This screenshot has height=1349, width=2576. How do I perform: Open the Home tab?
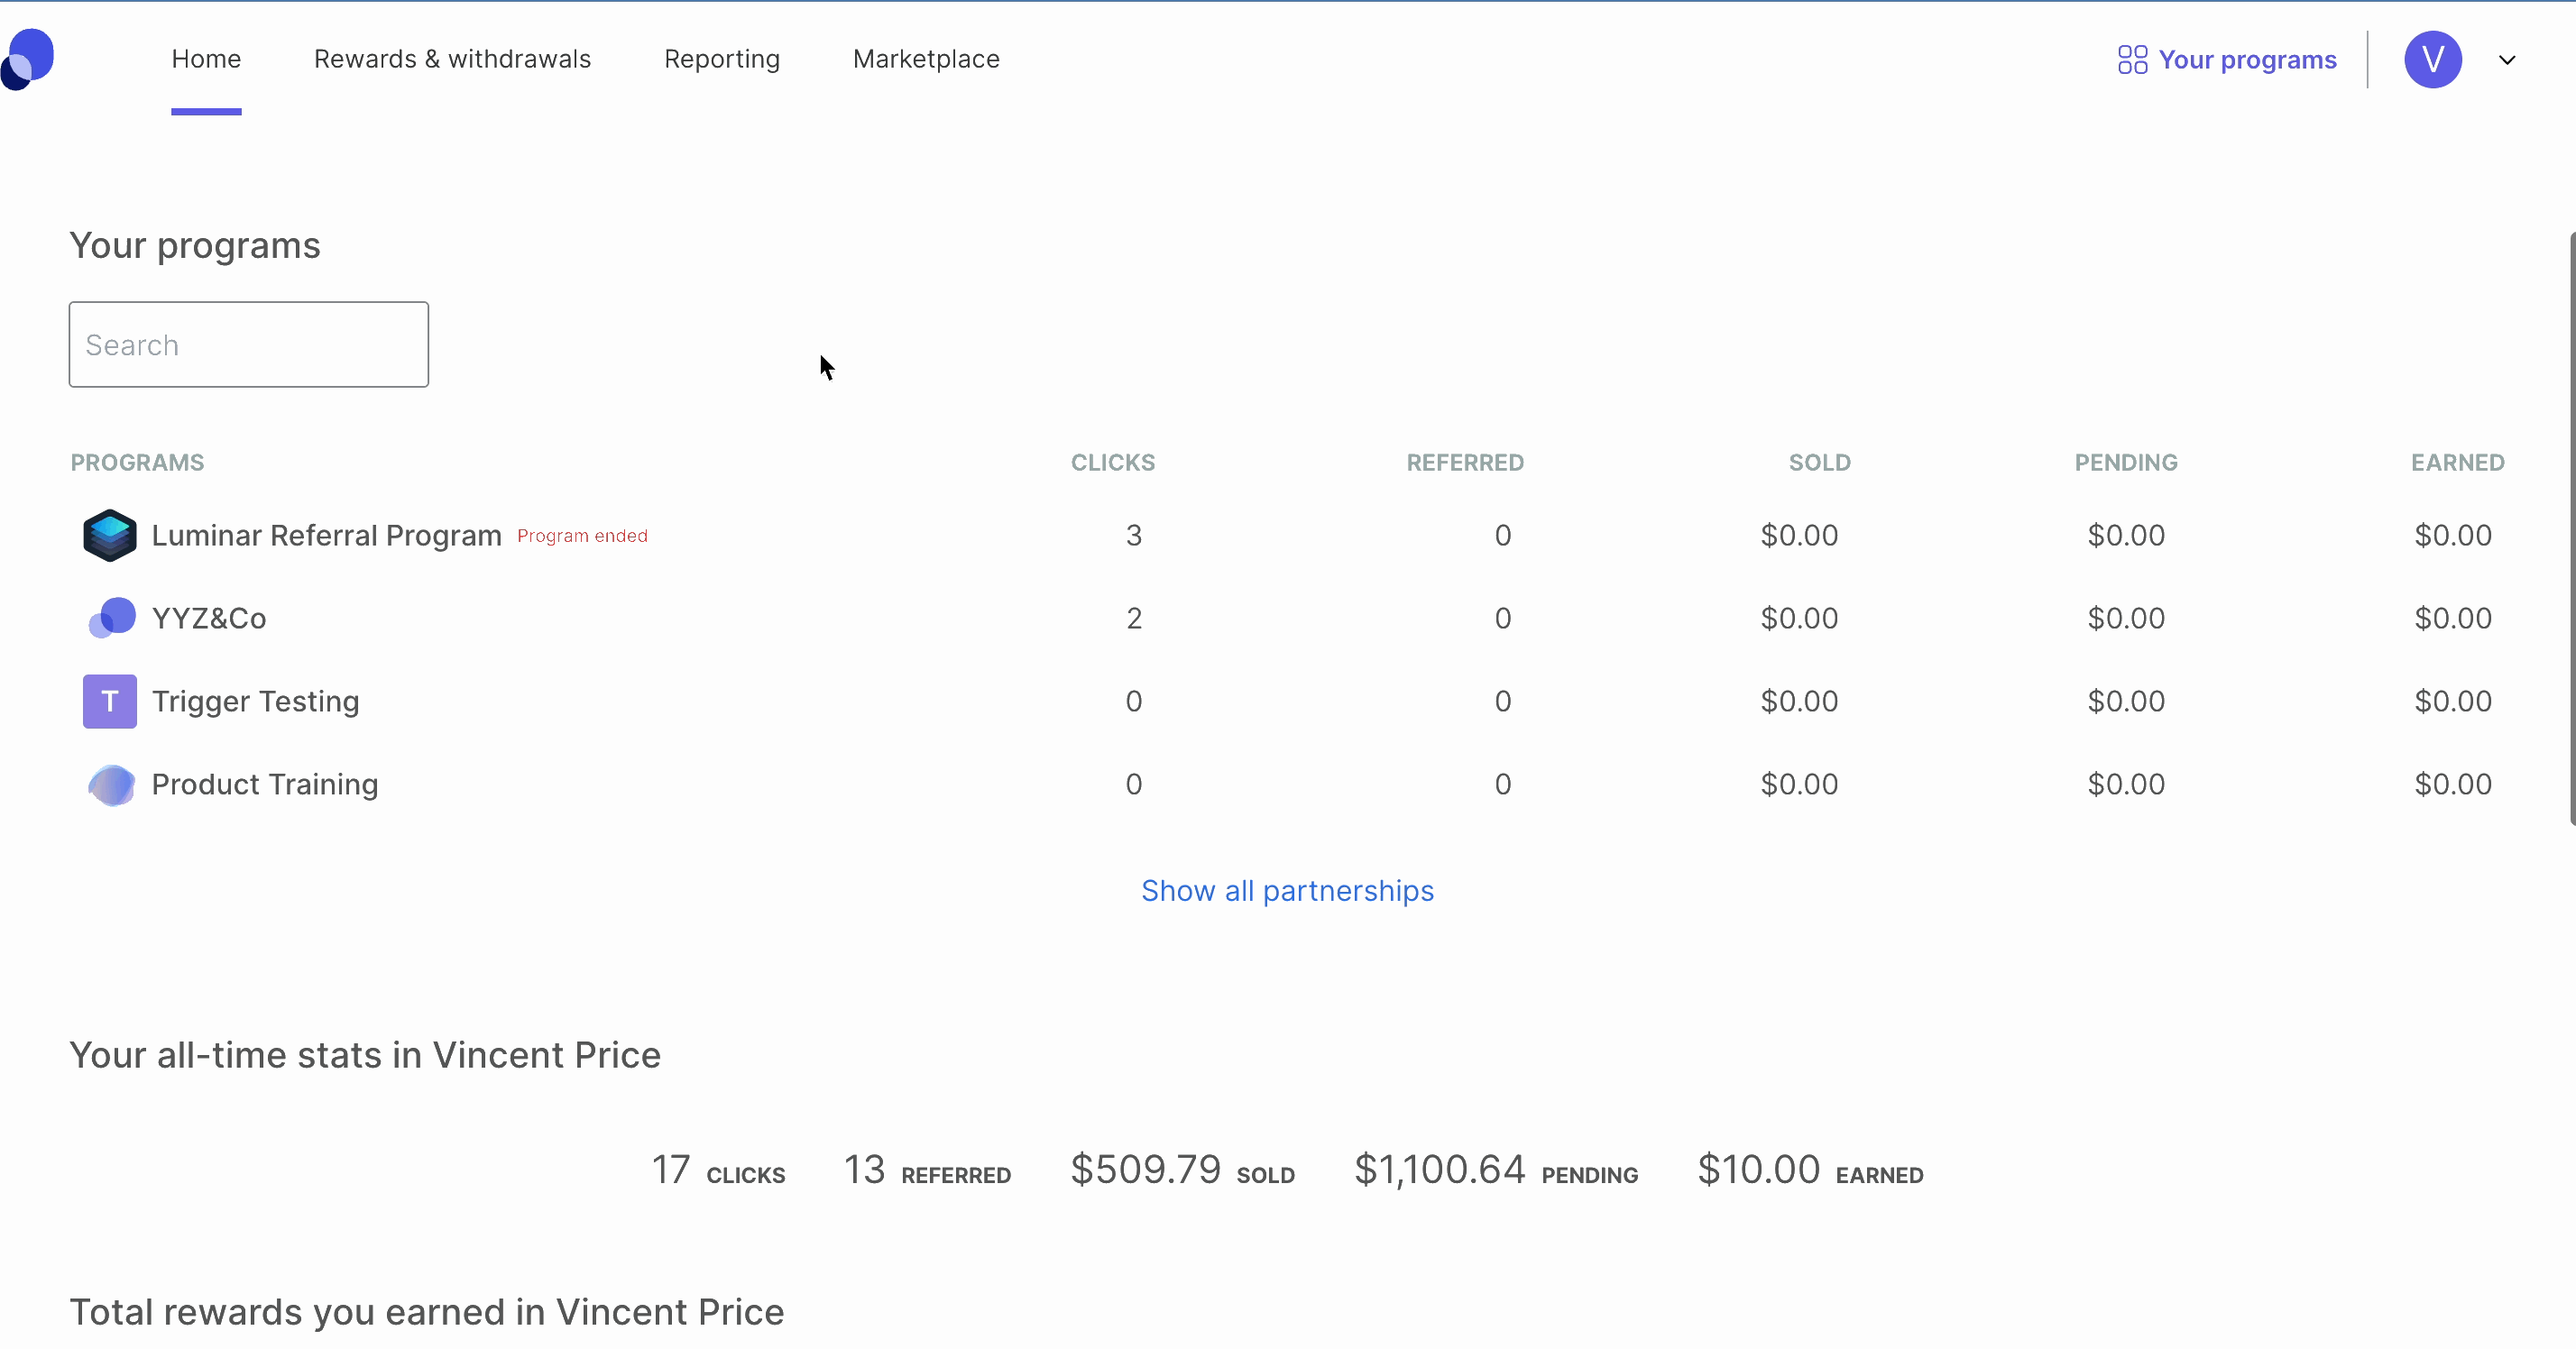tap(206, 60)
